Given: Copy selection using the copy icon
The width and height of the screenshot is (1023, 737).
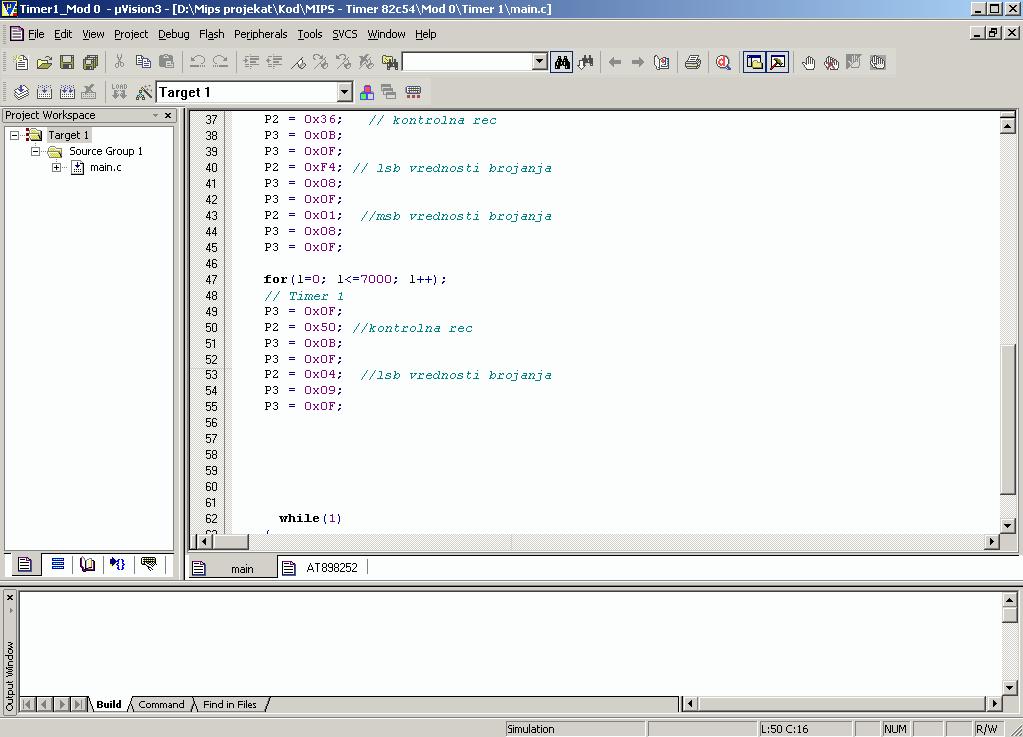Looking at the screenshot, I should (x=143, y=62).
